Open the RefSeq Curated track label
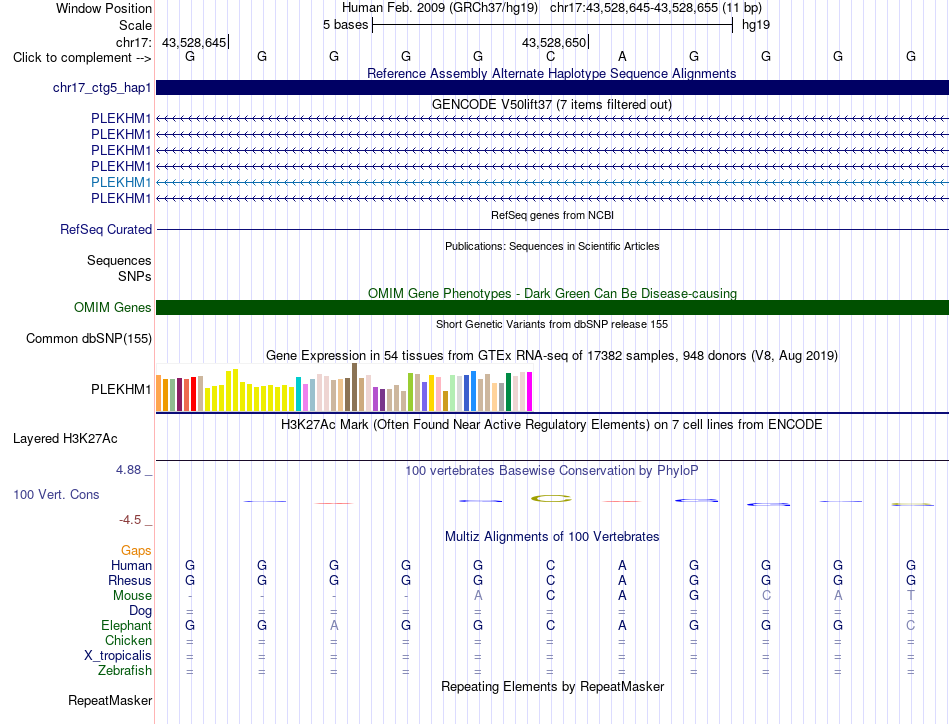Screen dimensions: 950x724 click(x=106, y=230)
